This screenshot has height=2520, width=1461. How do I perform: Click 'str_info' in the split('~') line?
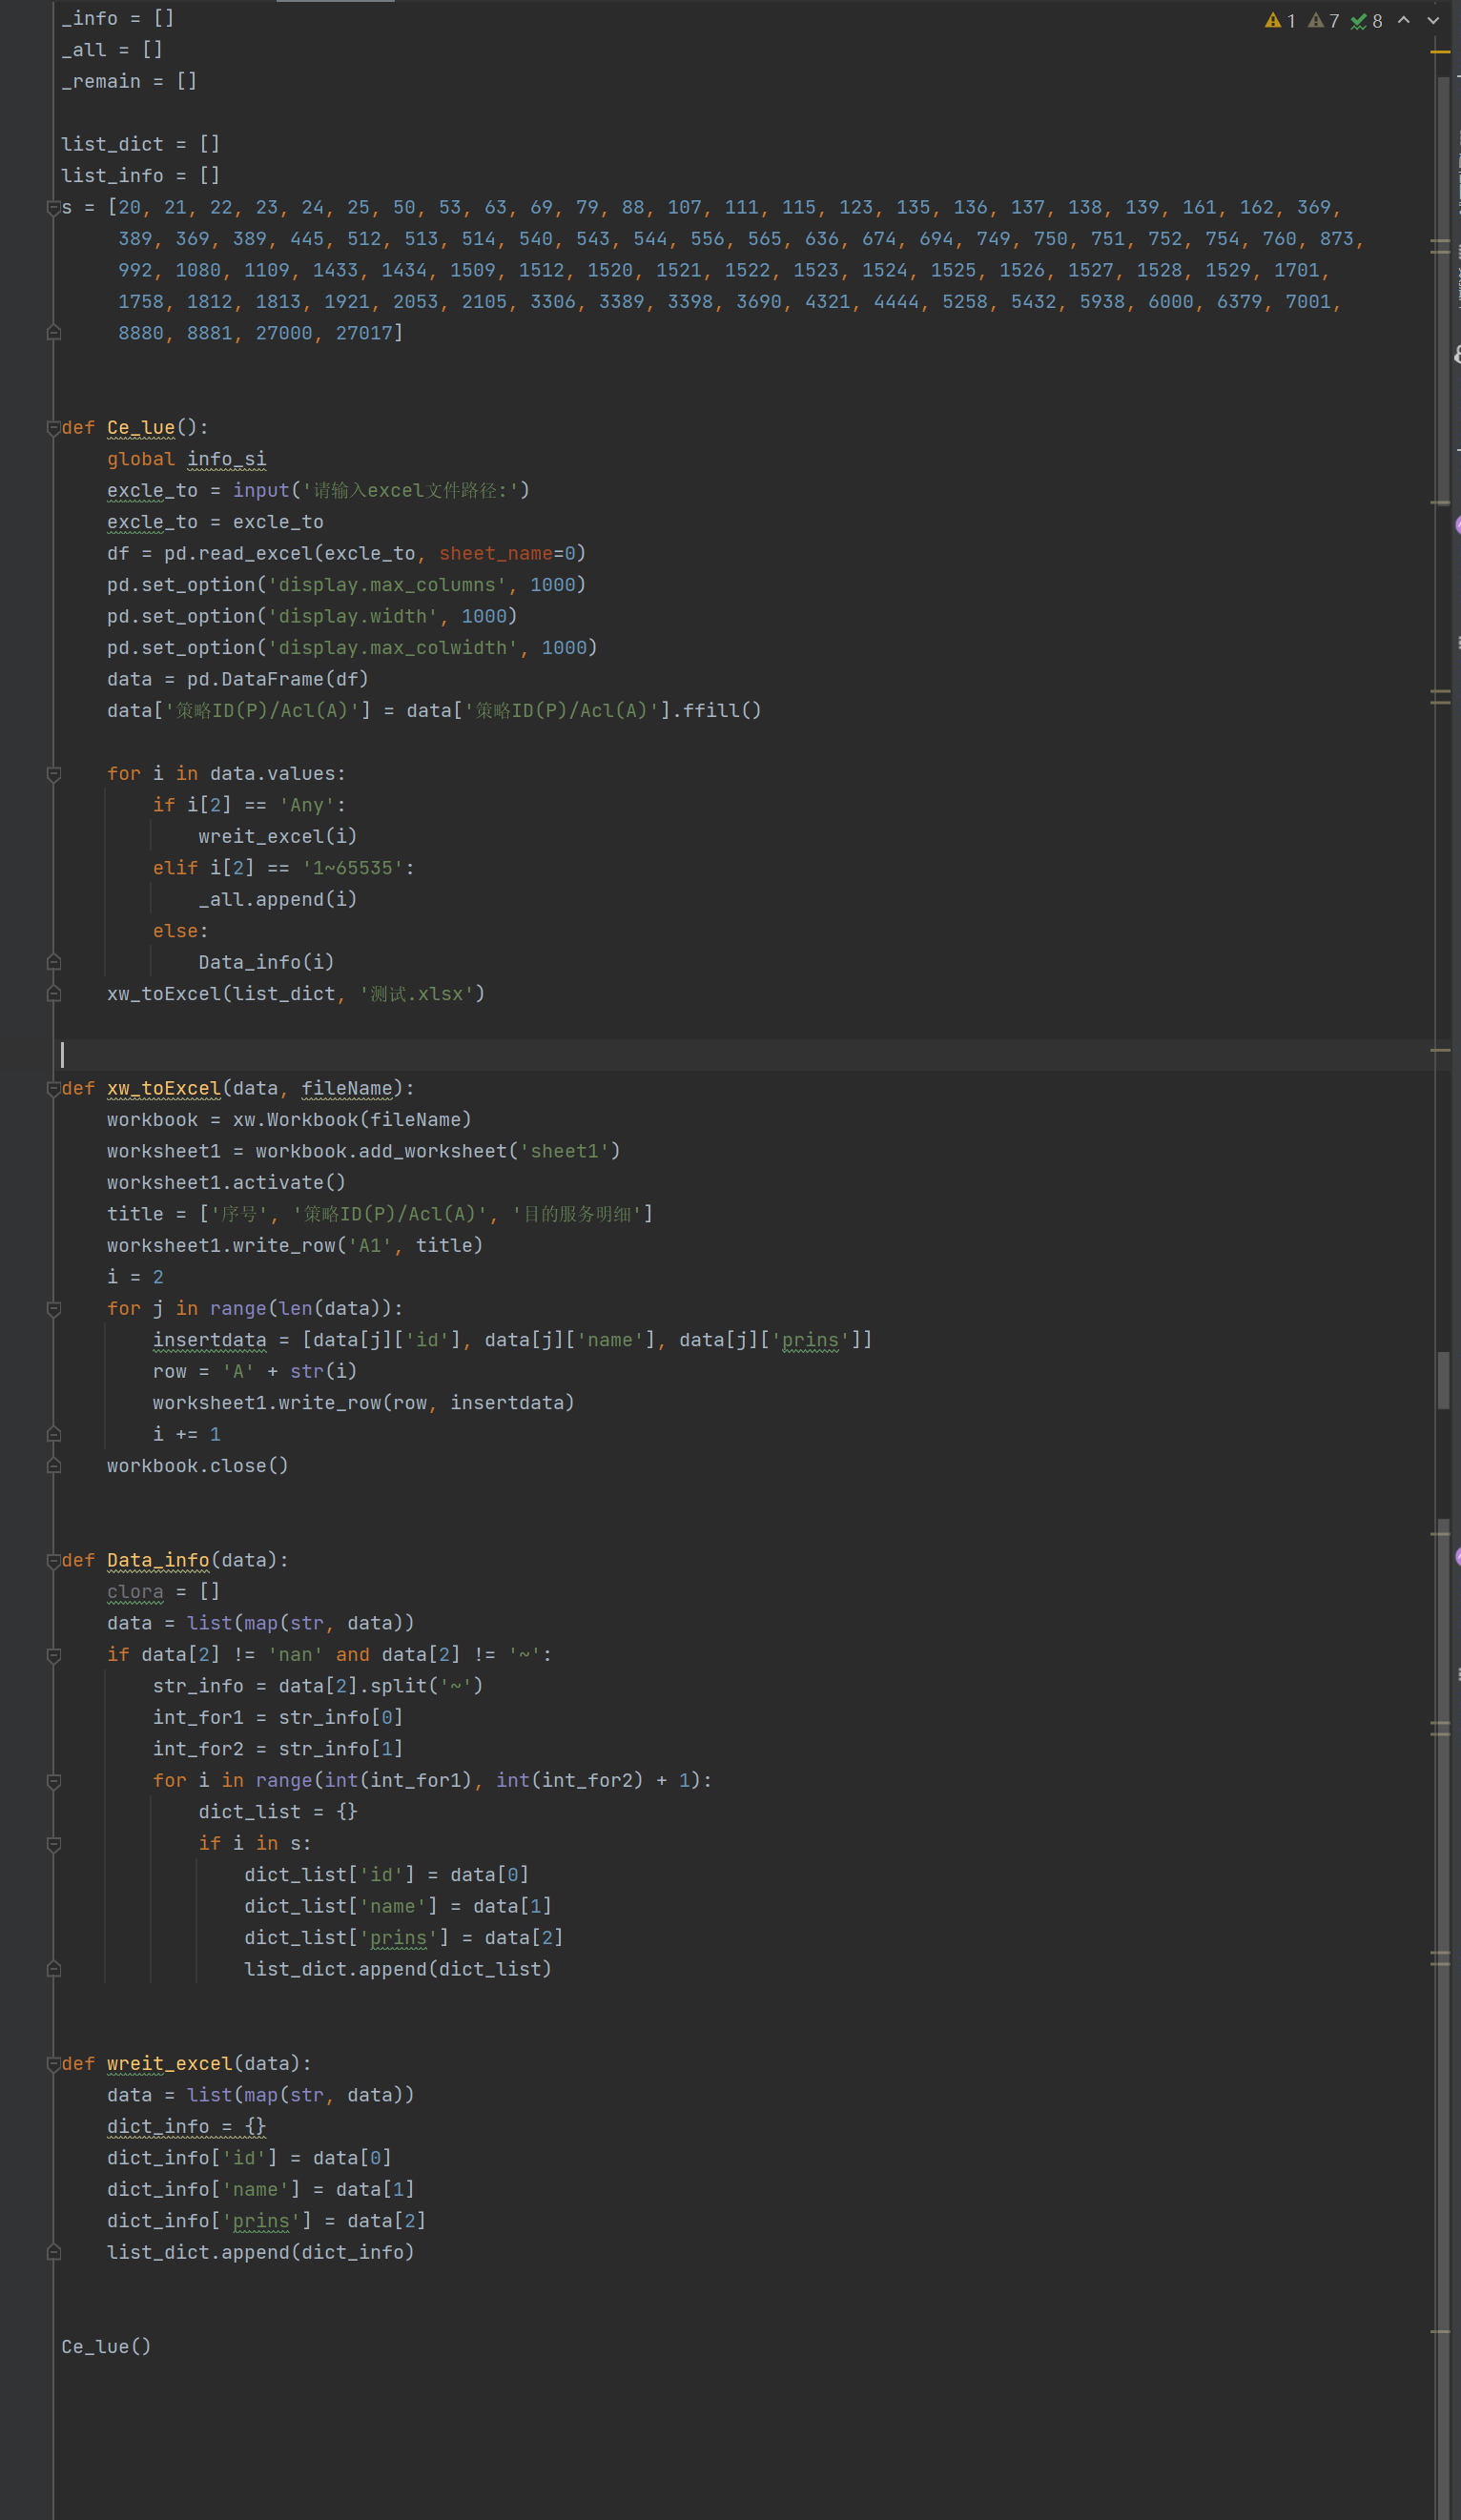pos(198,1687)
